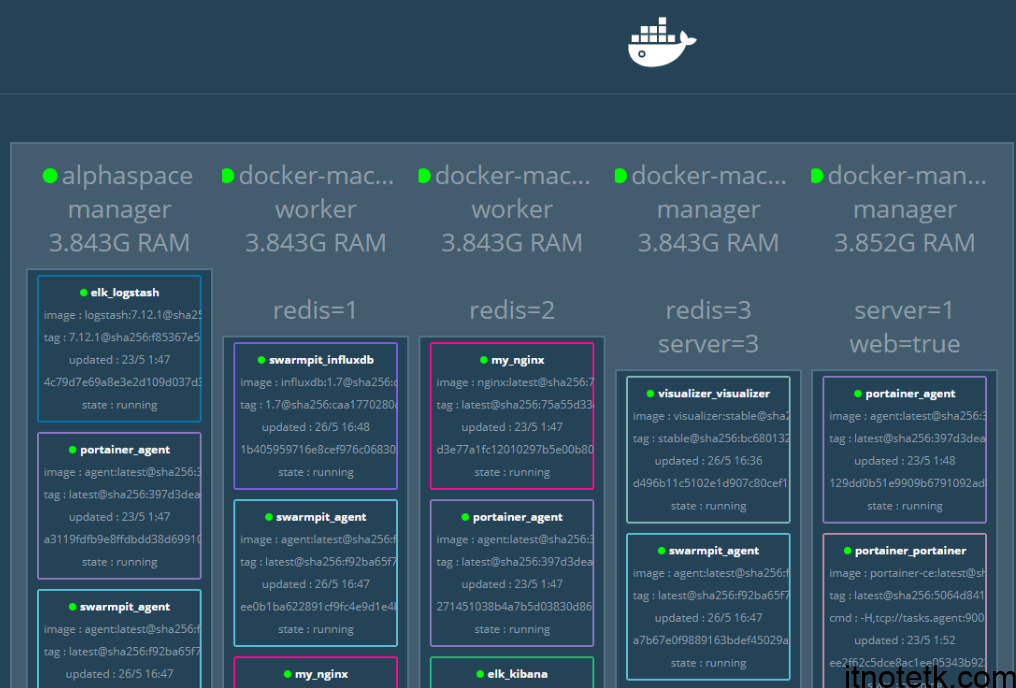The width and height of the screenshot is (1016, 688).
Task: Click updated : 23/5 1:52 text
Action: [905, 641]
